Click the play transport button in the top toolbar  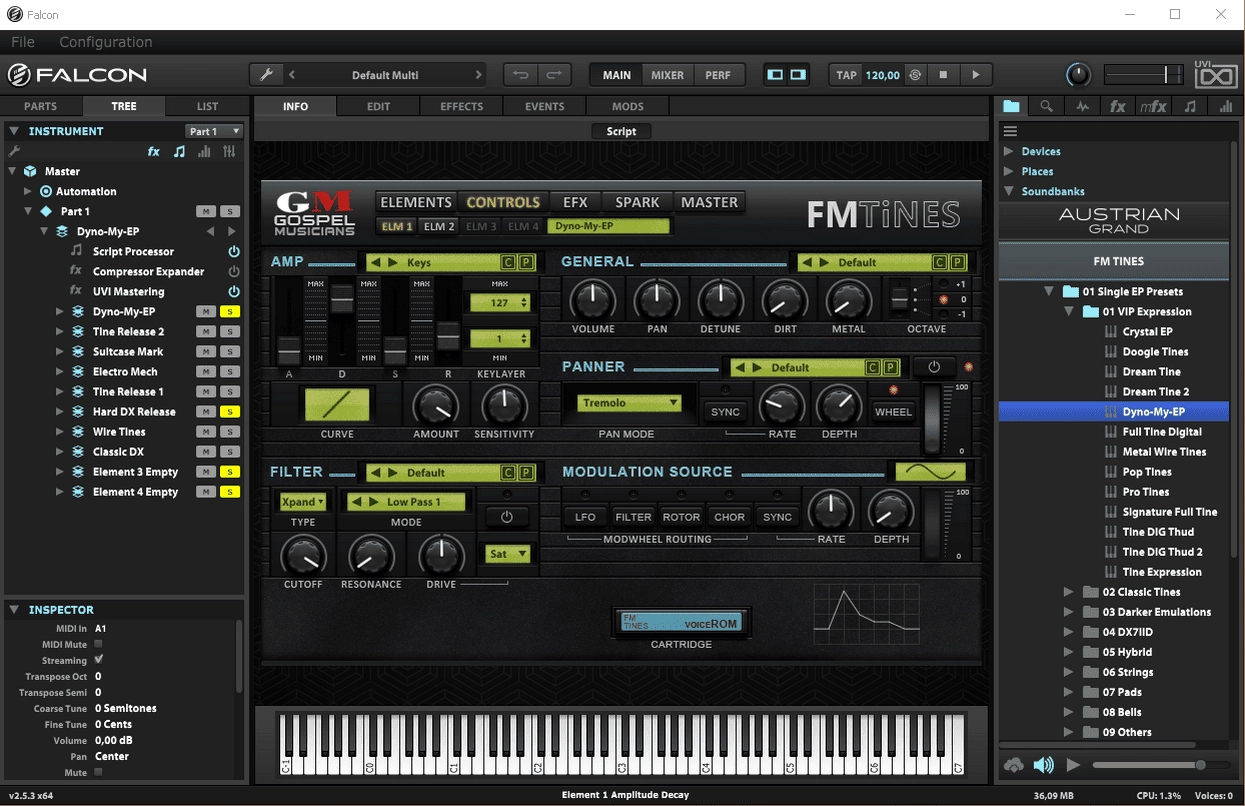point(976,75)
